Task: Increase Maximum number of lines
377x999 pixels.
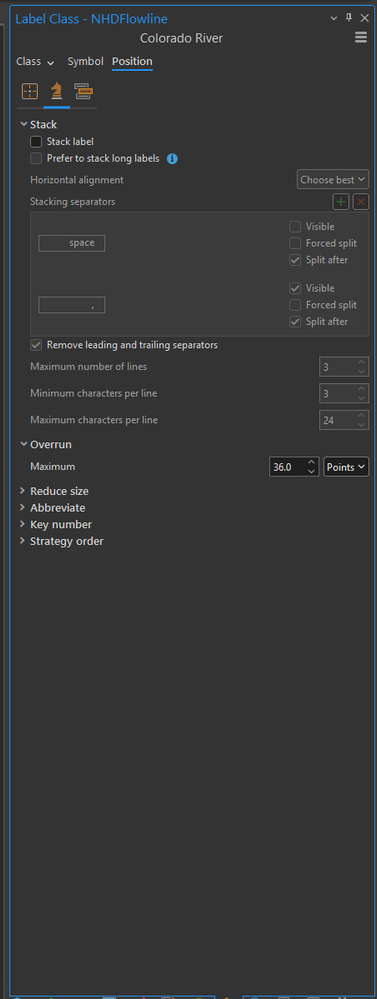Action: coord(362,362)
